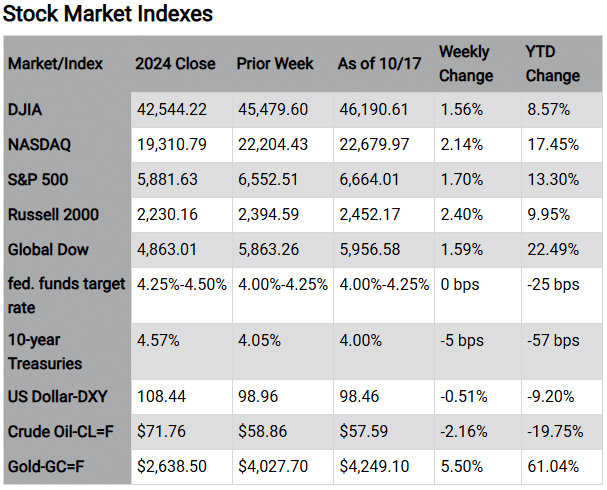Image resolution: width=607 pixels, height=490 pixels.
Task: Click the YTD Change column header
Action: [x=552, y=62]
